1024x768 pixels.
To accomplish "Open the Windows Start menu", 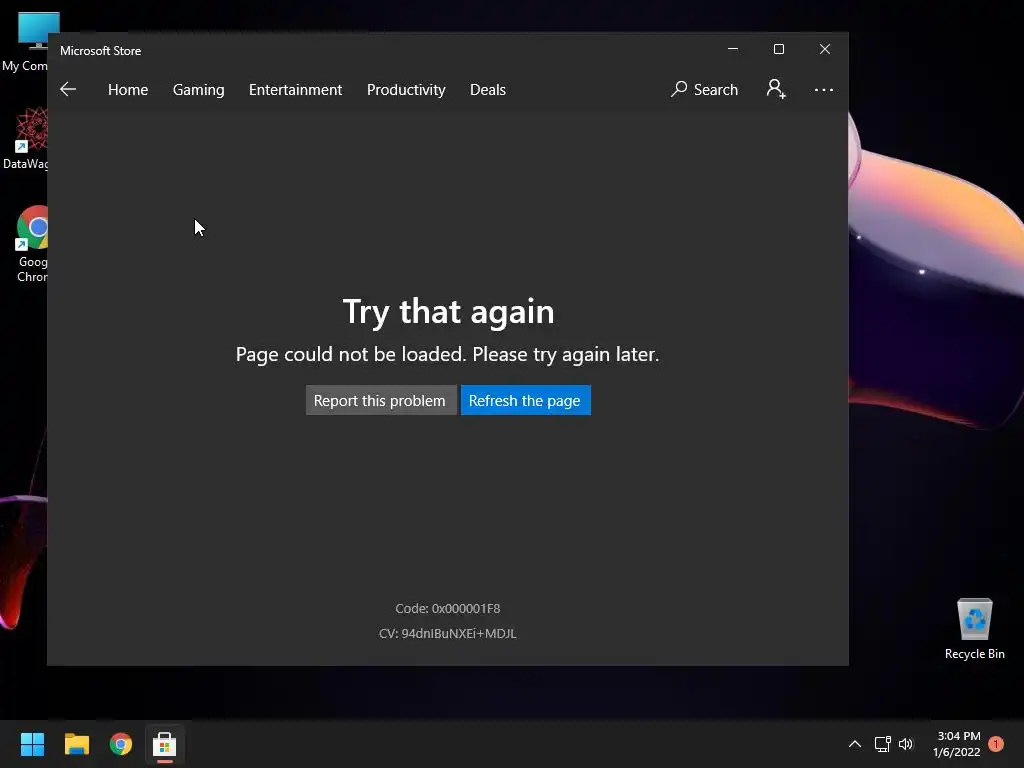I will click(32, 744).
